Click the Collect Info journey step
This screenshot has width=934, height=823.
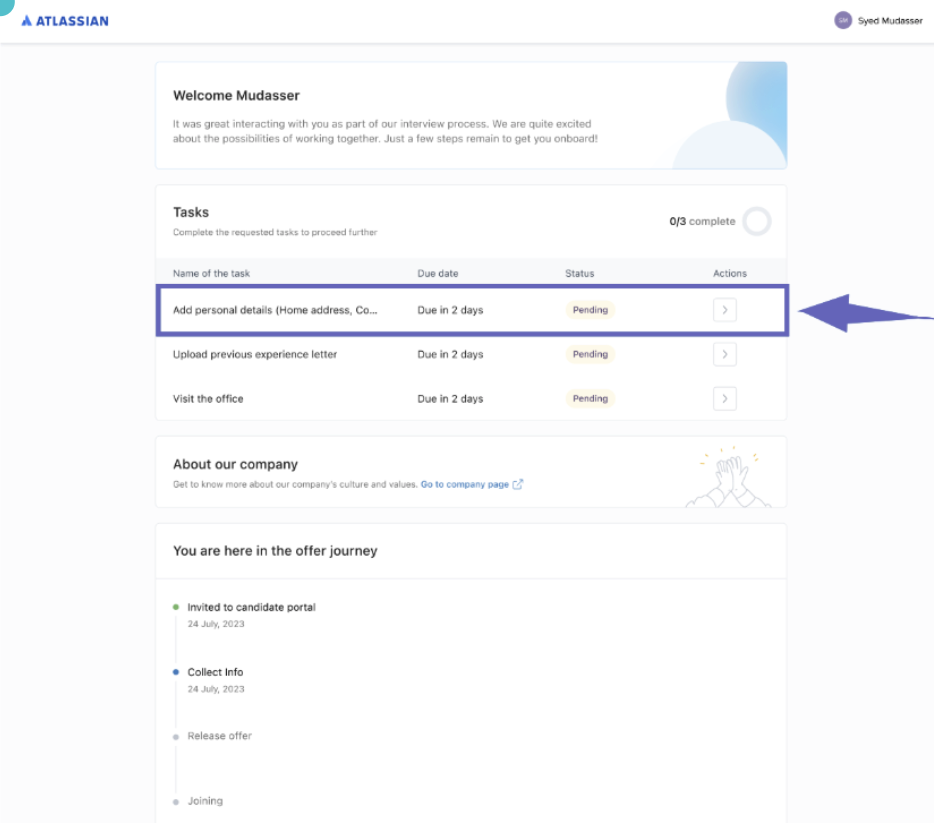[215, 672]
